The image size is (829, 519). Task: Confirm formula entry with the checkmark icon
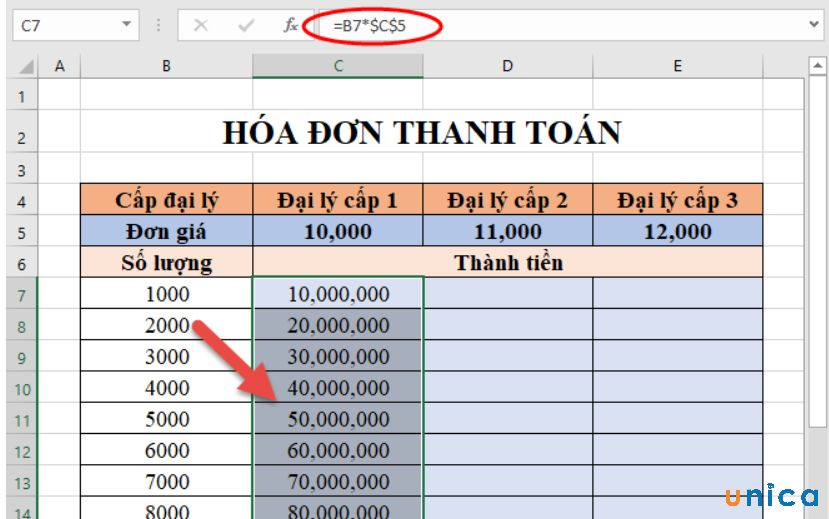246,25
